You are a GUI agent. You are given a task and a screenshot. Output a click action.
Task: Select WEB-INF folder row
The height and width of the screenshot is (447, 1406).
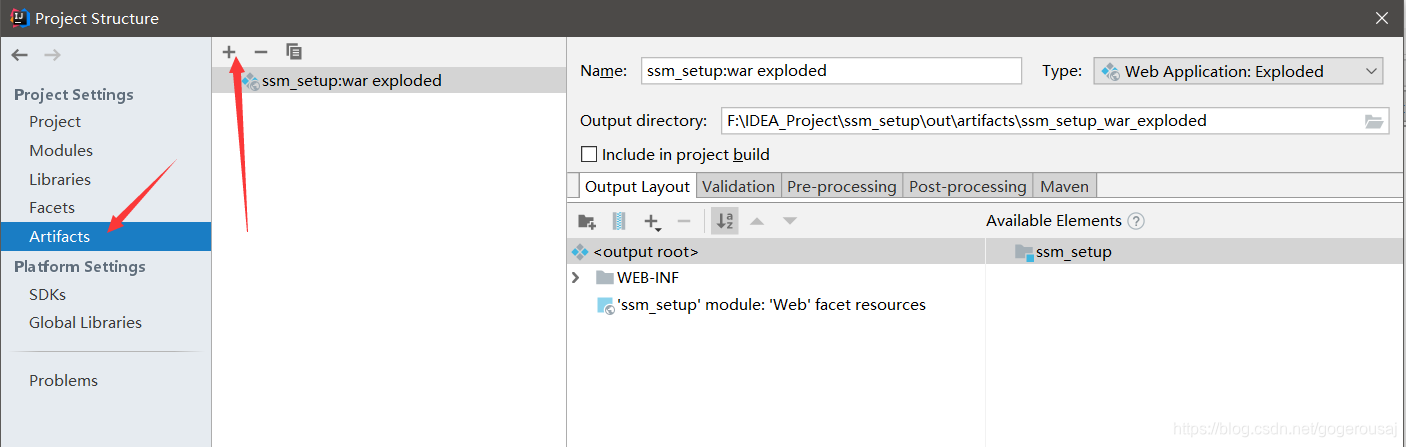pyautogui.click(x=776, y=278)
